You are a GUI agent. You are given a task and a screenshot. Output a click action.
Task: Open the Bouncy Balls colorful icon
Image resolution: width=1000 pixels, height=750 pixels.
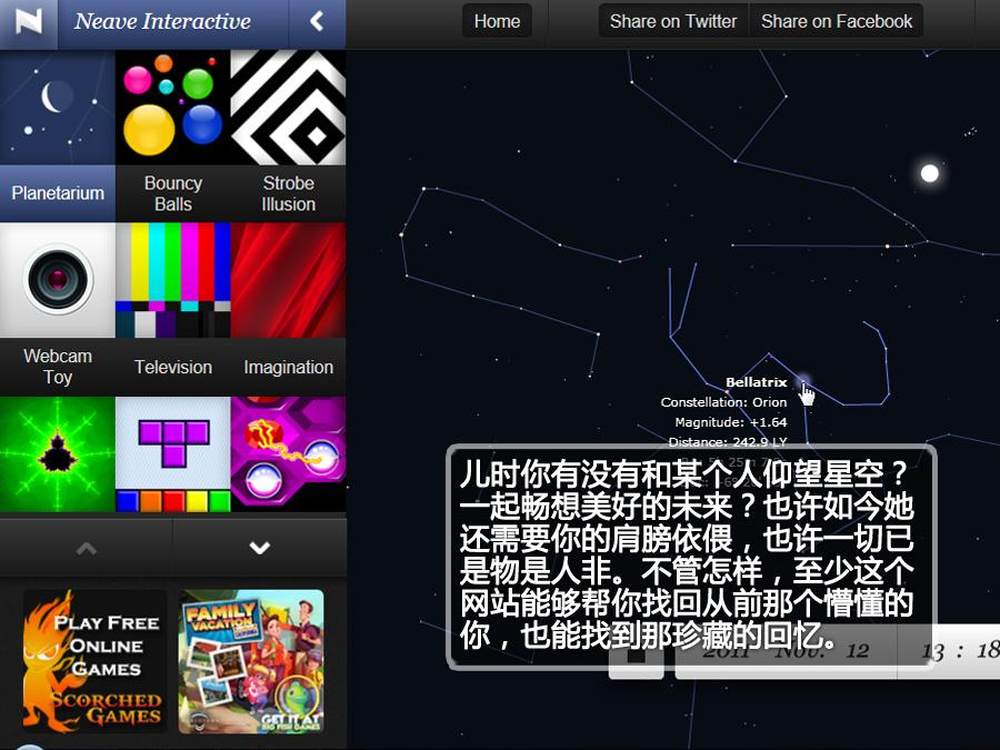pos(173,107)
